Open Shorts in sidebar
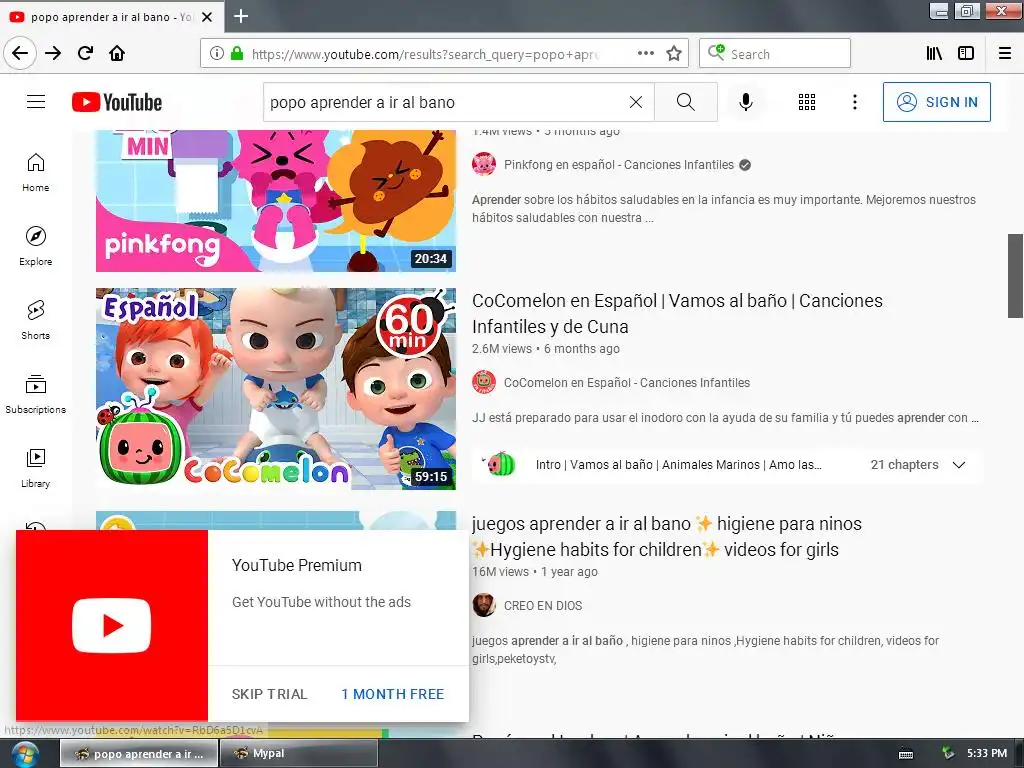Screen dimensions: 1024x768 [x=36, y=320]
